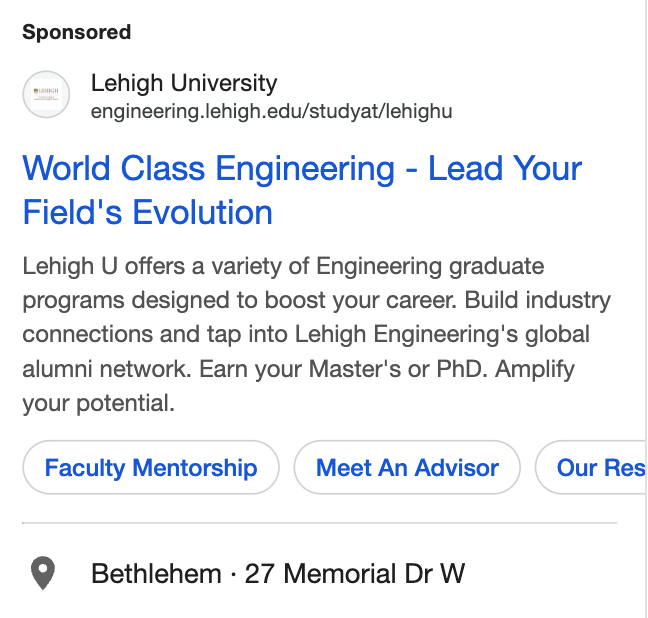648x618 pixels.
Task: Click the Bethlehem city name
Action: tap(156, 574)
